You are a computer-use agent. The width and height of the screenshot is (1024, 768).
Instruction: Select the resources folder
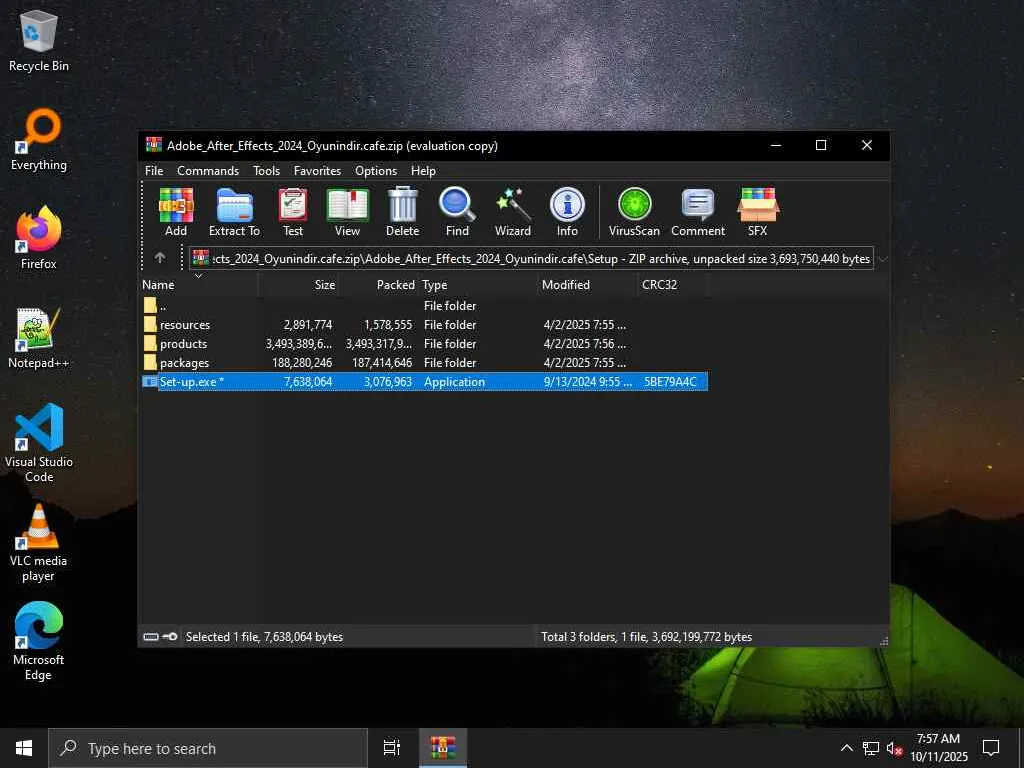pos(424,325)
